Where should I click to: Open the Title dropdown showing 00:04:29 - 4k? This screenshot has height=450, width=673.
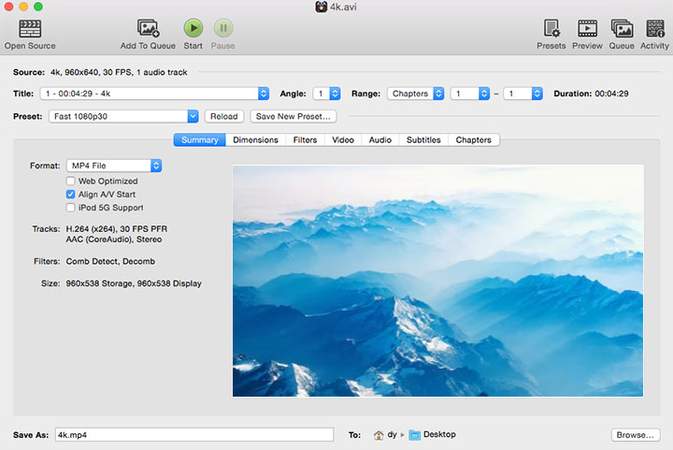tap(155, 93)
